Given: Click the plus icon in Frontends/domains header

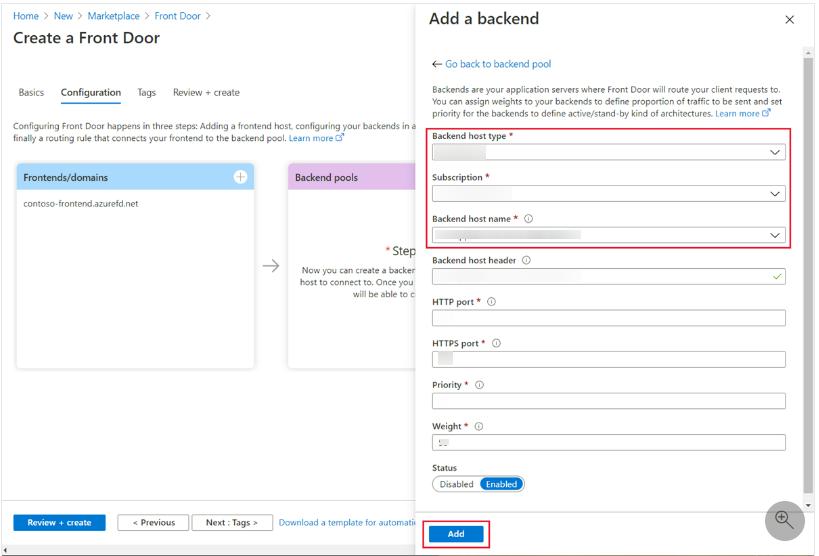Looking at the screenshot, I should pos(240,177).
